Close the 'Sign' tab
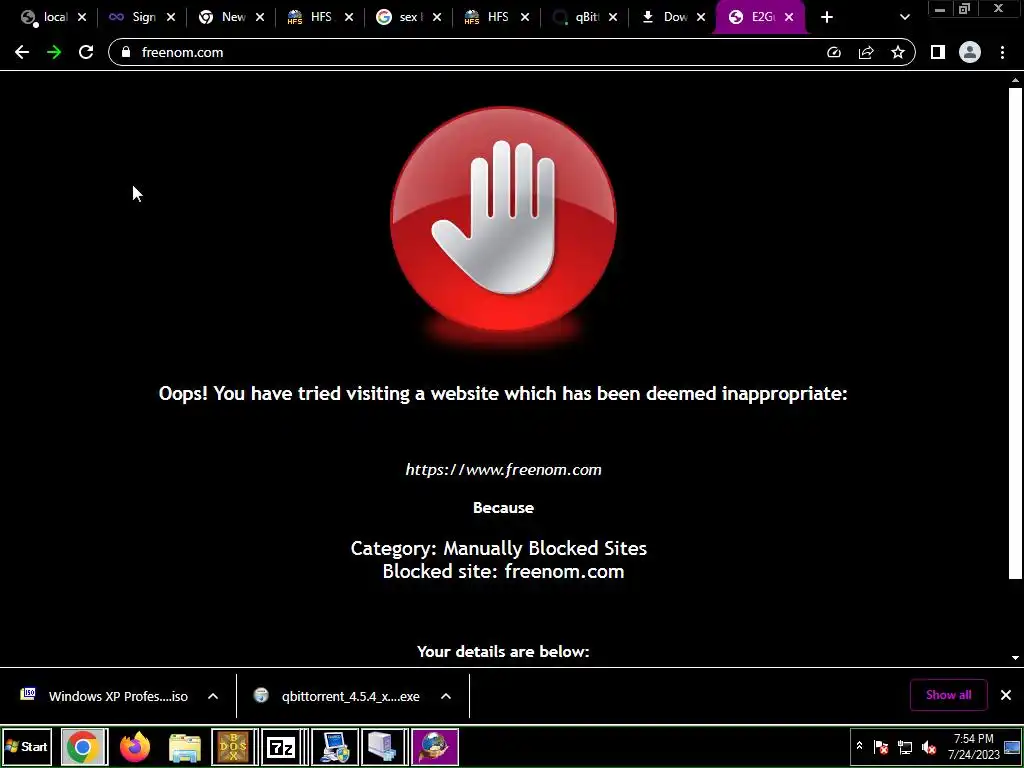The image size is (1024, 768). pyautogui.click(x=170, y=18)
